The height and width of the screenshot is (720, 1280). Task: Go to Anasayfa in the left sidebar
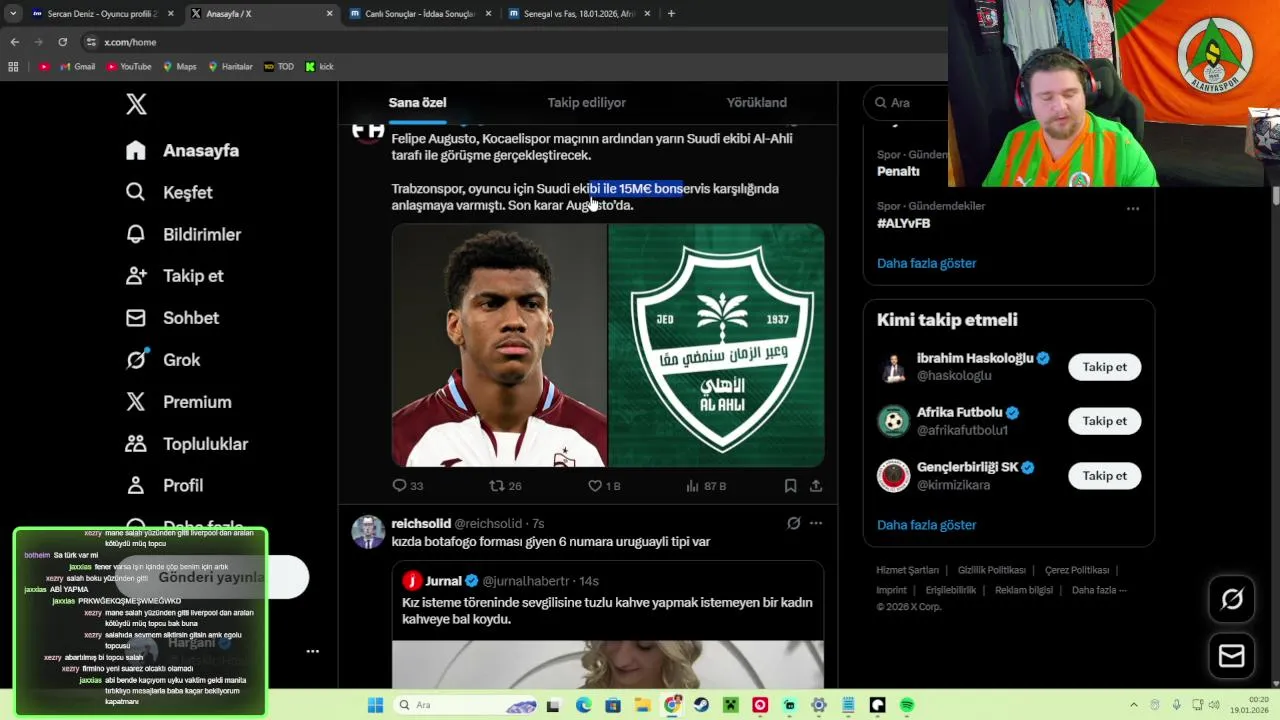pyautogui.click(x=182, y=150)
